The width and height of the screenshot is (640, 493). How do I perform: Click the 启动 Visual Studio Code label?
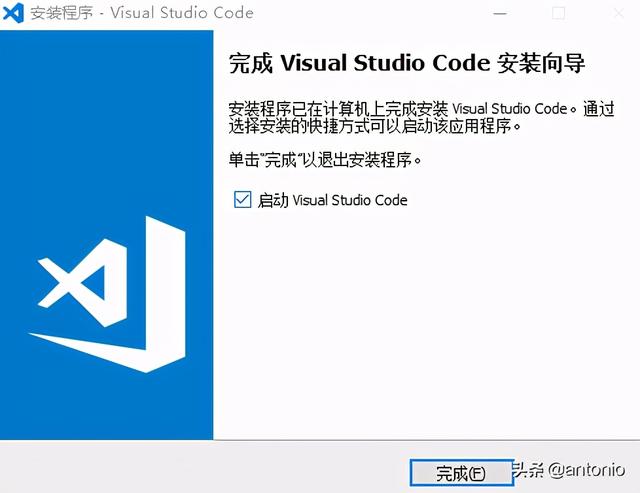point(333,200)
